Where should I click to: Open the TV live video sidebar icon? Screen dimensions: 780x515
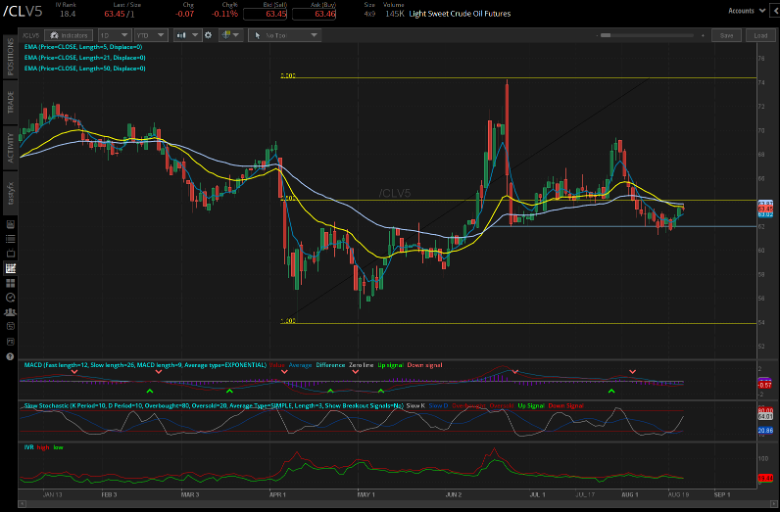coord(10,254)
